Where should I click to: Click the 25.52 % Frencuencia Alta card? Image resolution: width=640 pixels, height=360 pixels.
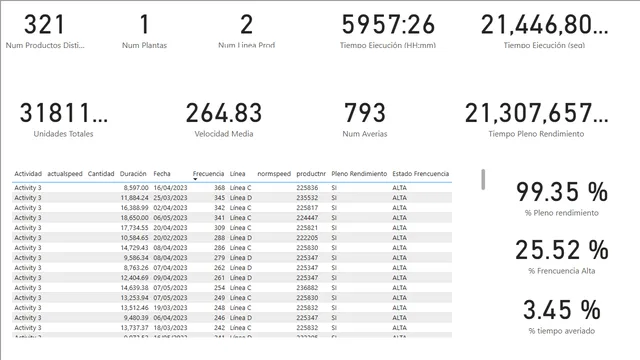point(562,257)
